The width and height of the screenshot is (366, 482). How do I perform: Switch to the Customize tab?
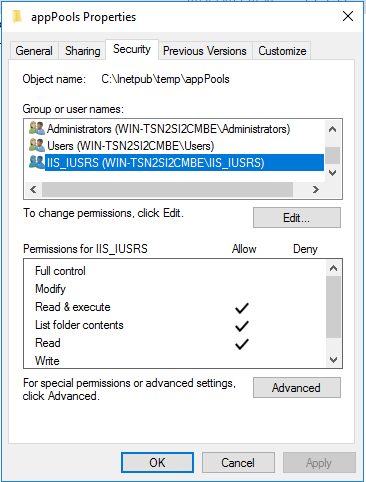(282, 51)
